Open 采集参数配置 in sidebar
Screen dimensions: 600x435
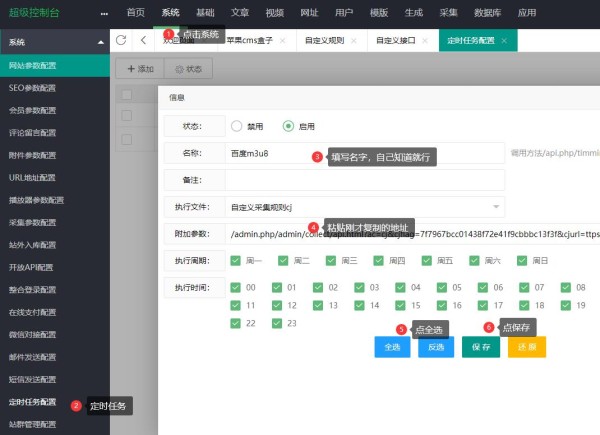click(55, 222)
